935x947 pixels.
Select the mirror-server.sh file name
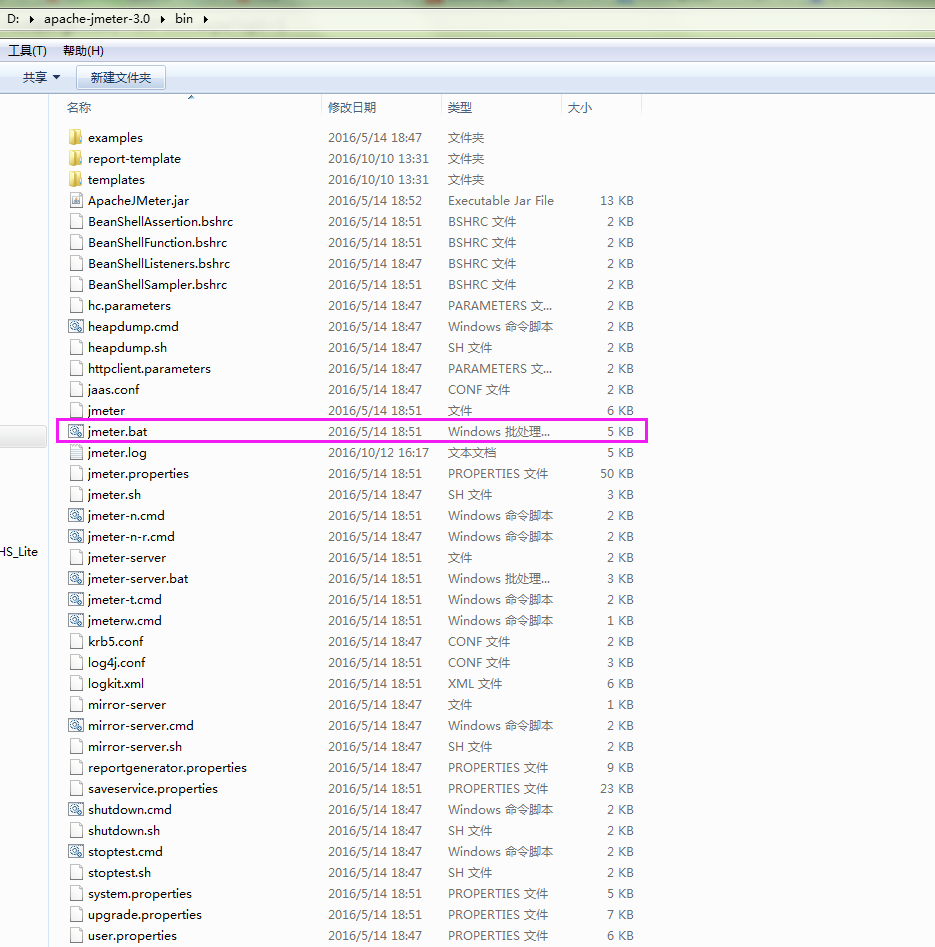click(x=135, y=746)
